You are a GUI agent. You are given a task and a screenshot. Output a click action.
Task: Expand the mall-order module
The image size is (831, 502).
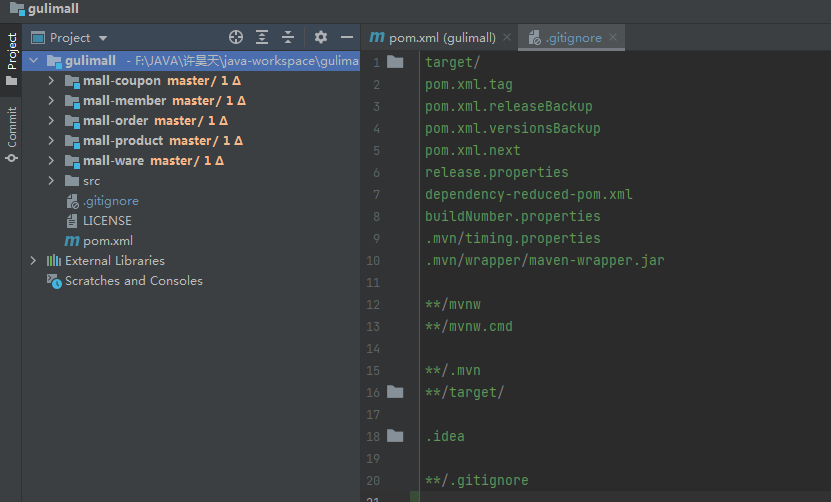click(x=51, y=121)
